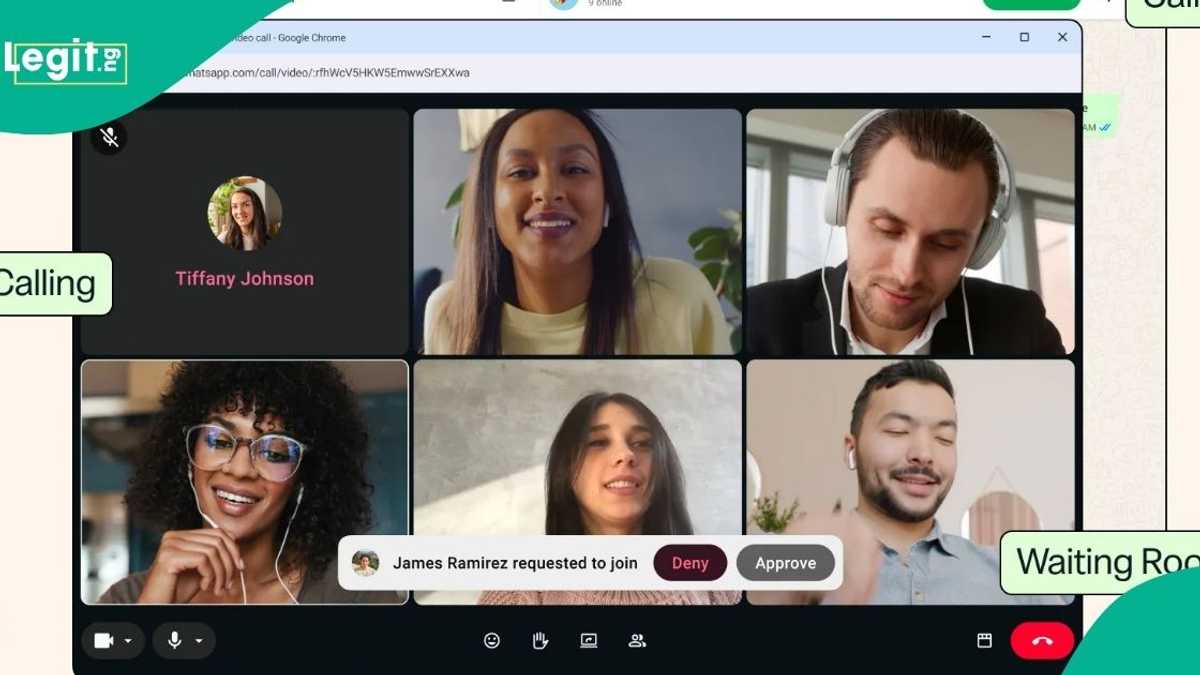Screen dimensions: 1200x675
Task: Start screen sharing icon
Action: point(589,641)
